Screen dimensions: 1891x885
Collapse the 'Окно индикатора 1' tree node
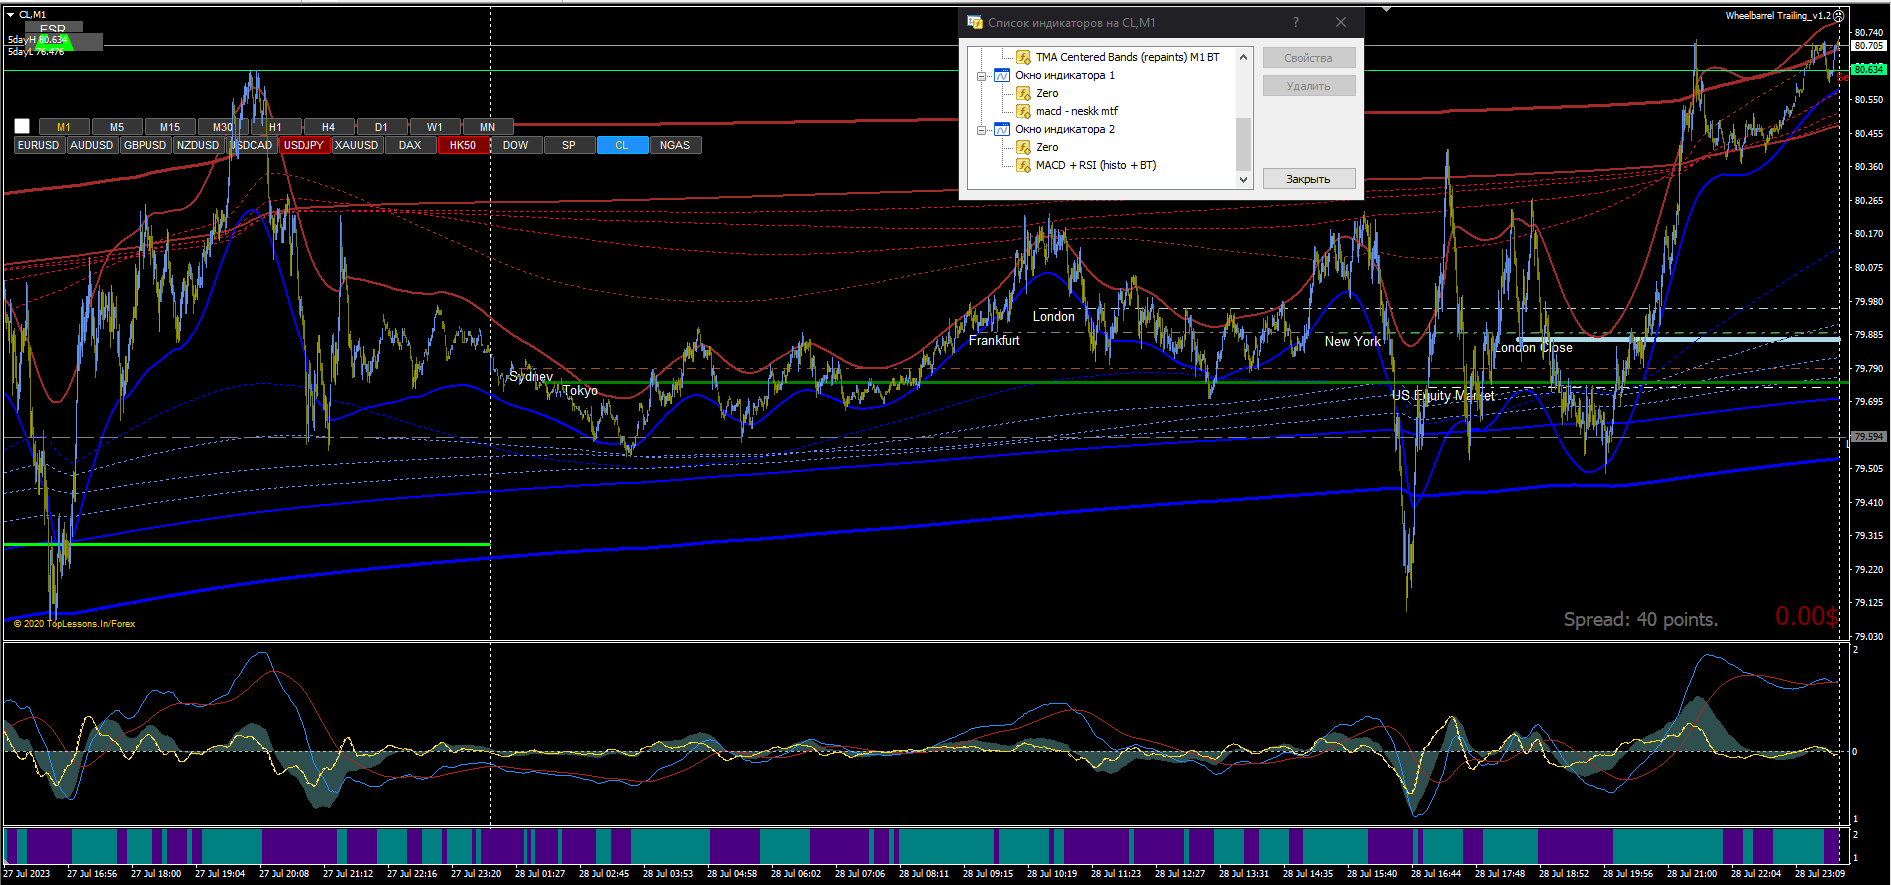[x=982, y=76]
